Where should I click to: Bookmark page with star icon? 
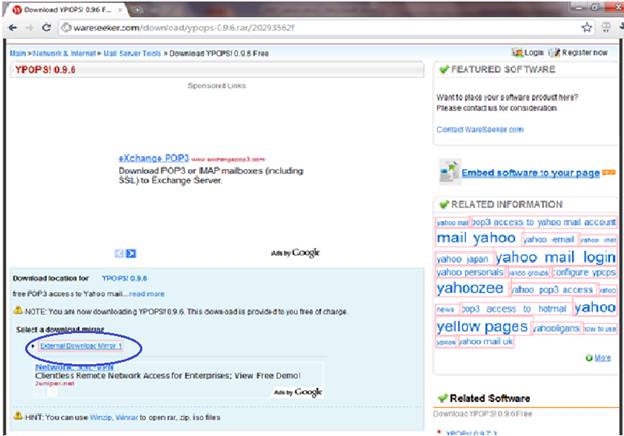(587, 27)
